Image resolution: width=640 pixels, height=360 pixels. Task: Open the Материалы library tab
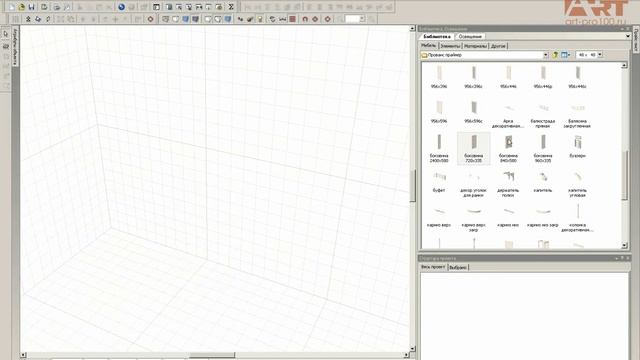coord(476,46)
